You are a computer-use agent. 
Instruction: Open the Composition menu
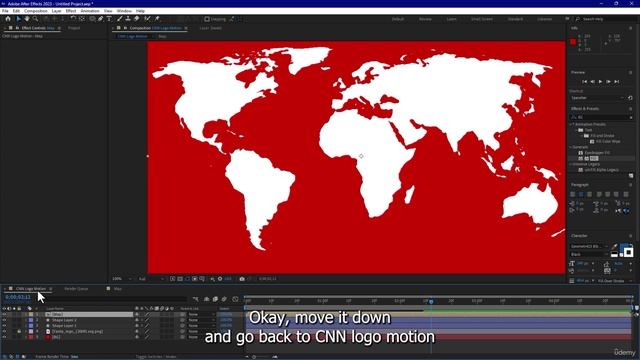click(36, 11)
